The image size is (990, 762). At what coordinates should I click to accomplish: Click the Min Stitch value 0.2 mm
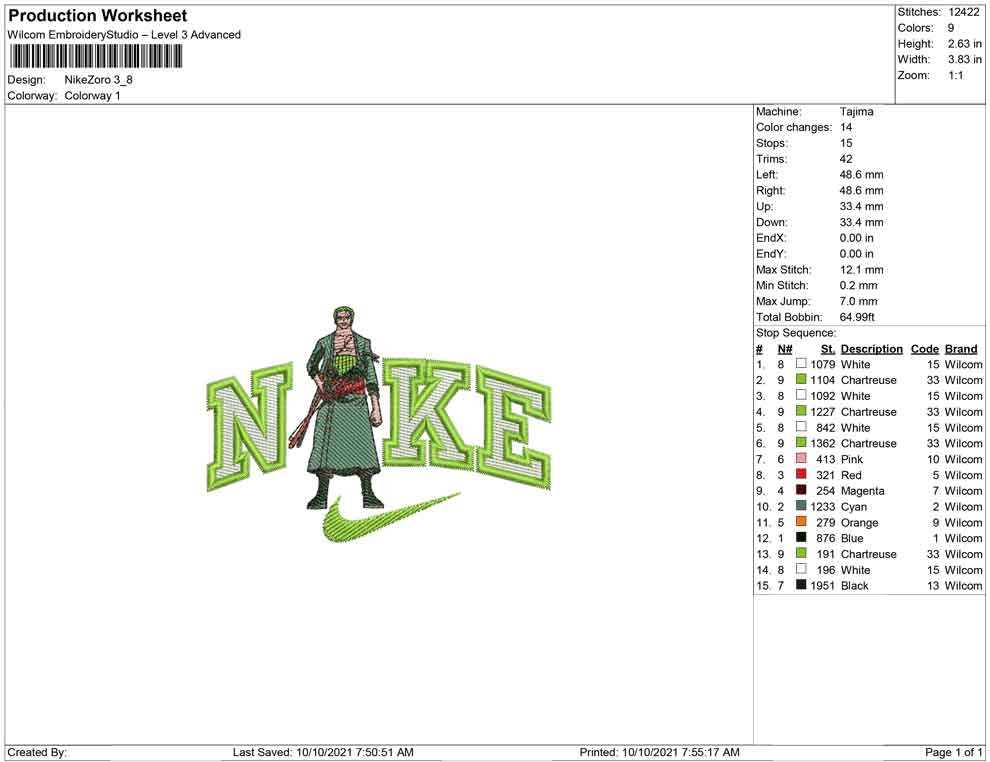point(858,285)
